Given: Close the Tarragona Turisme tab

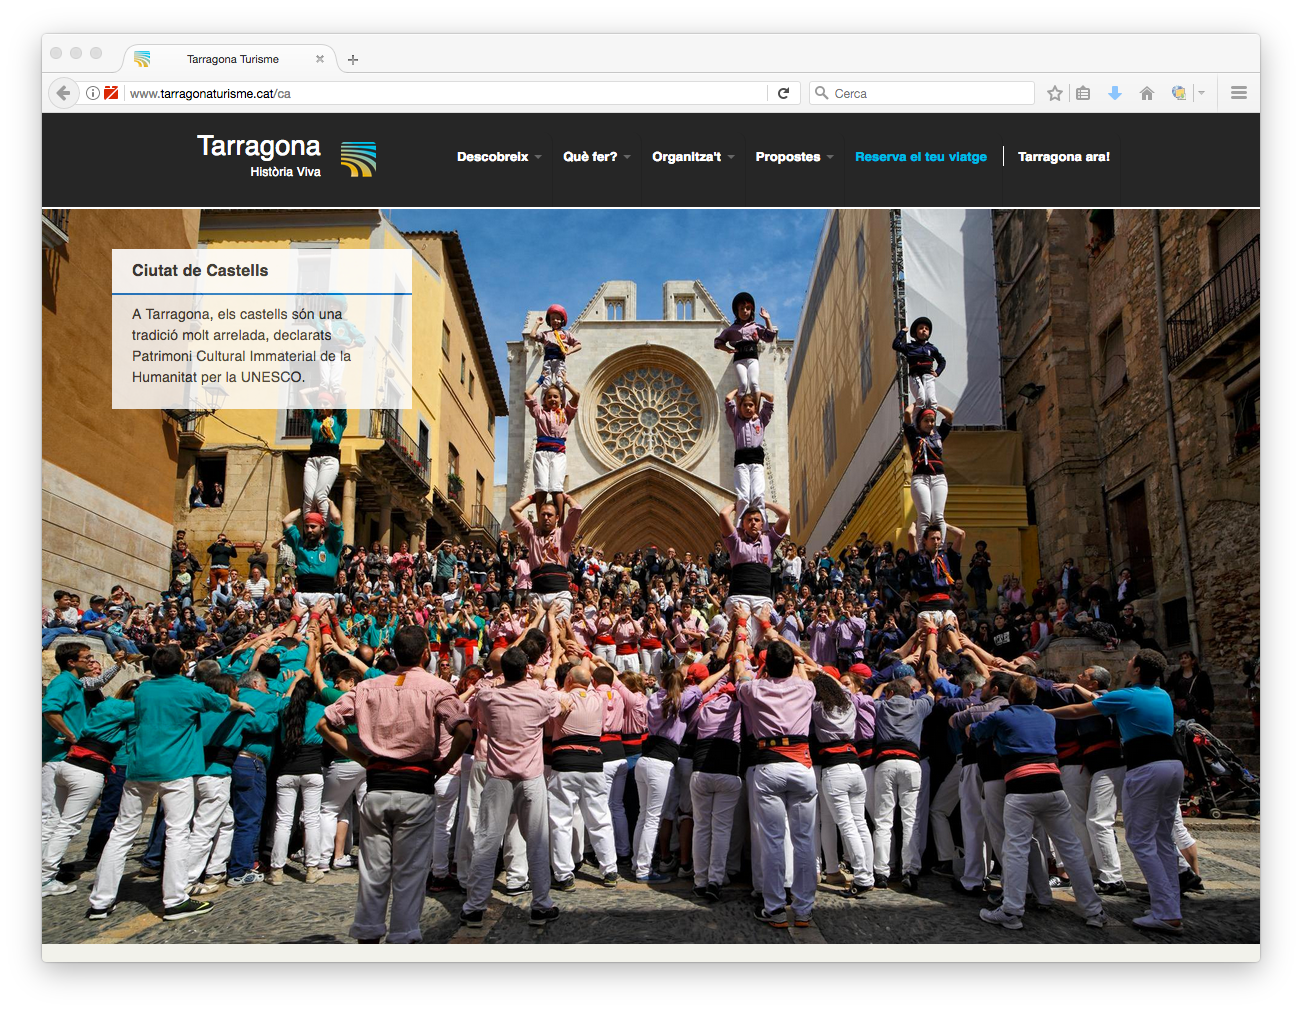Looking at the screenshot, I should (320, 59).
